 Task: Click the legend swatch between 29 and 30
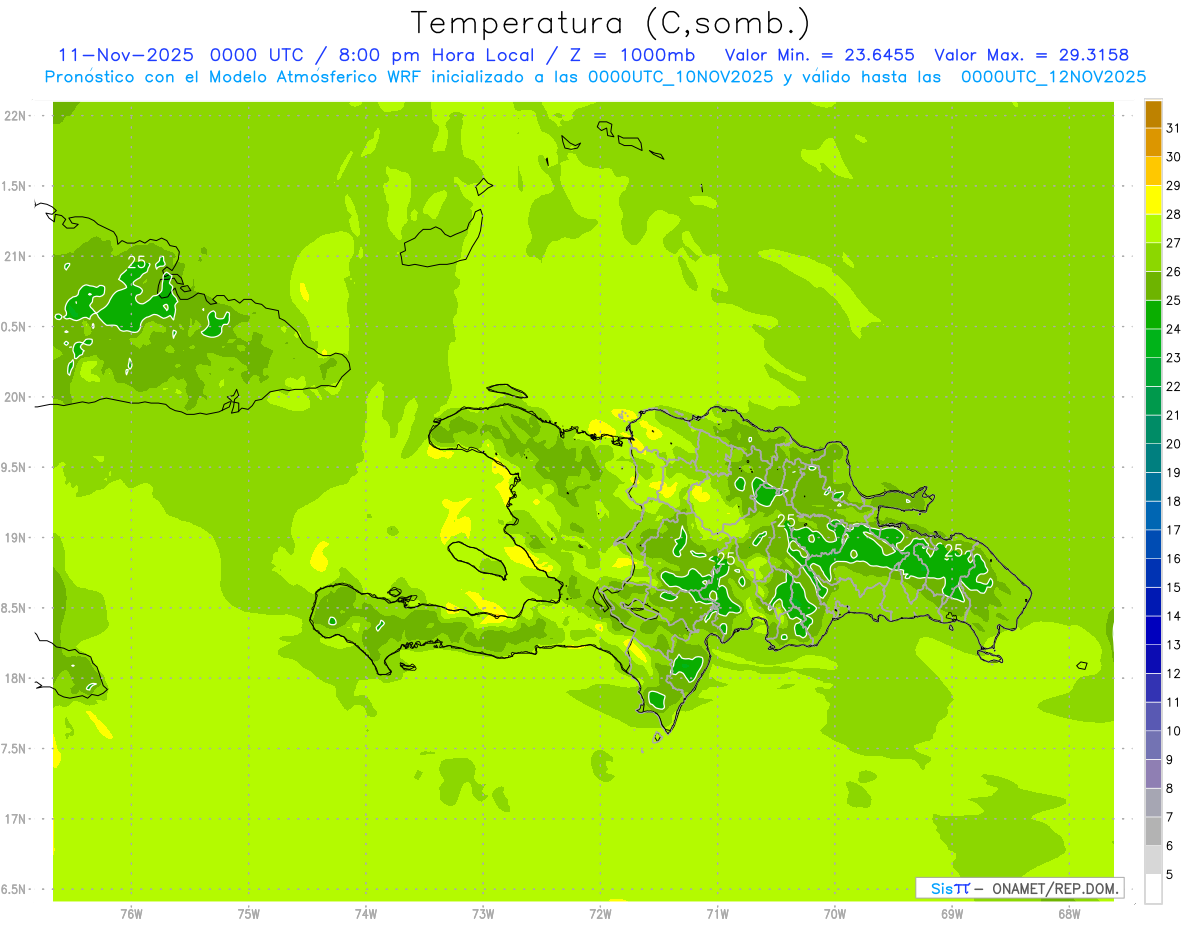tap(1153, 171)
